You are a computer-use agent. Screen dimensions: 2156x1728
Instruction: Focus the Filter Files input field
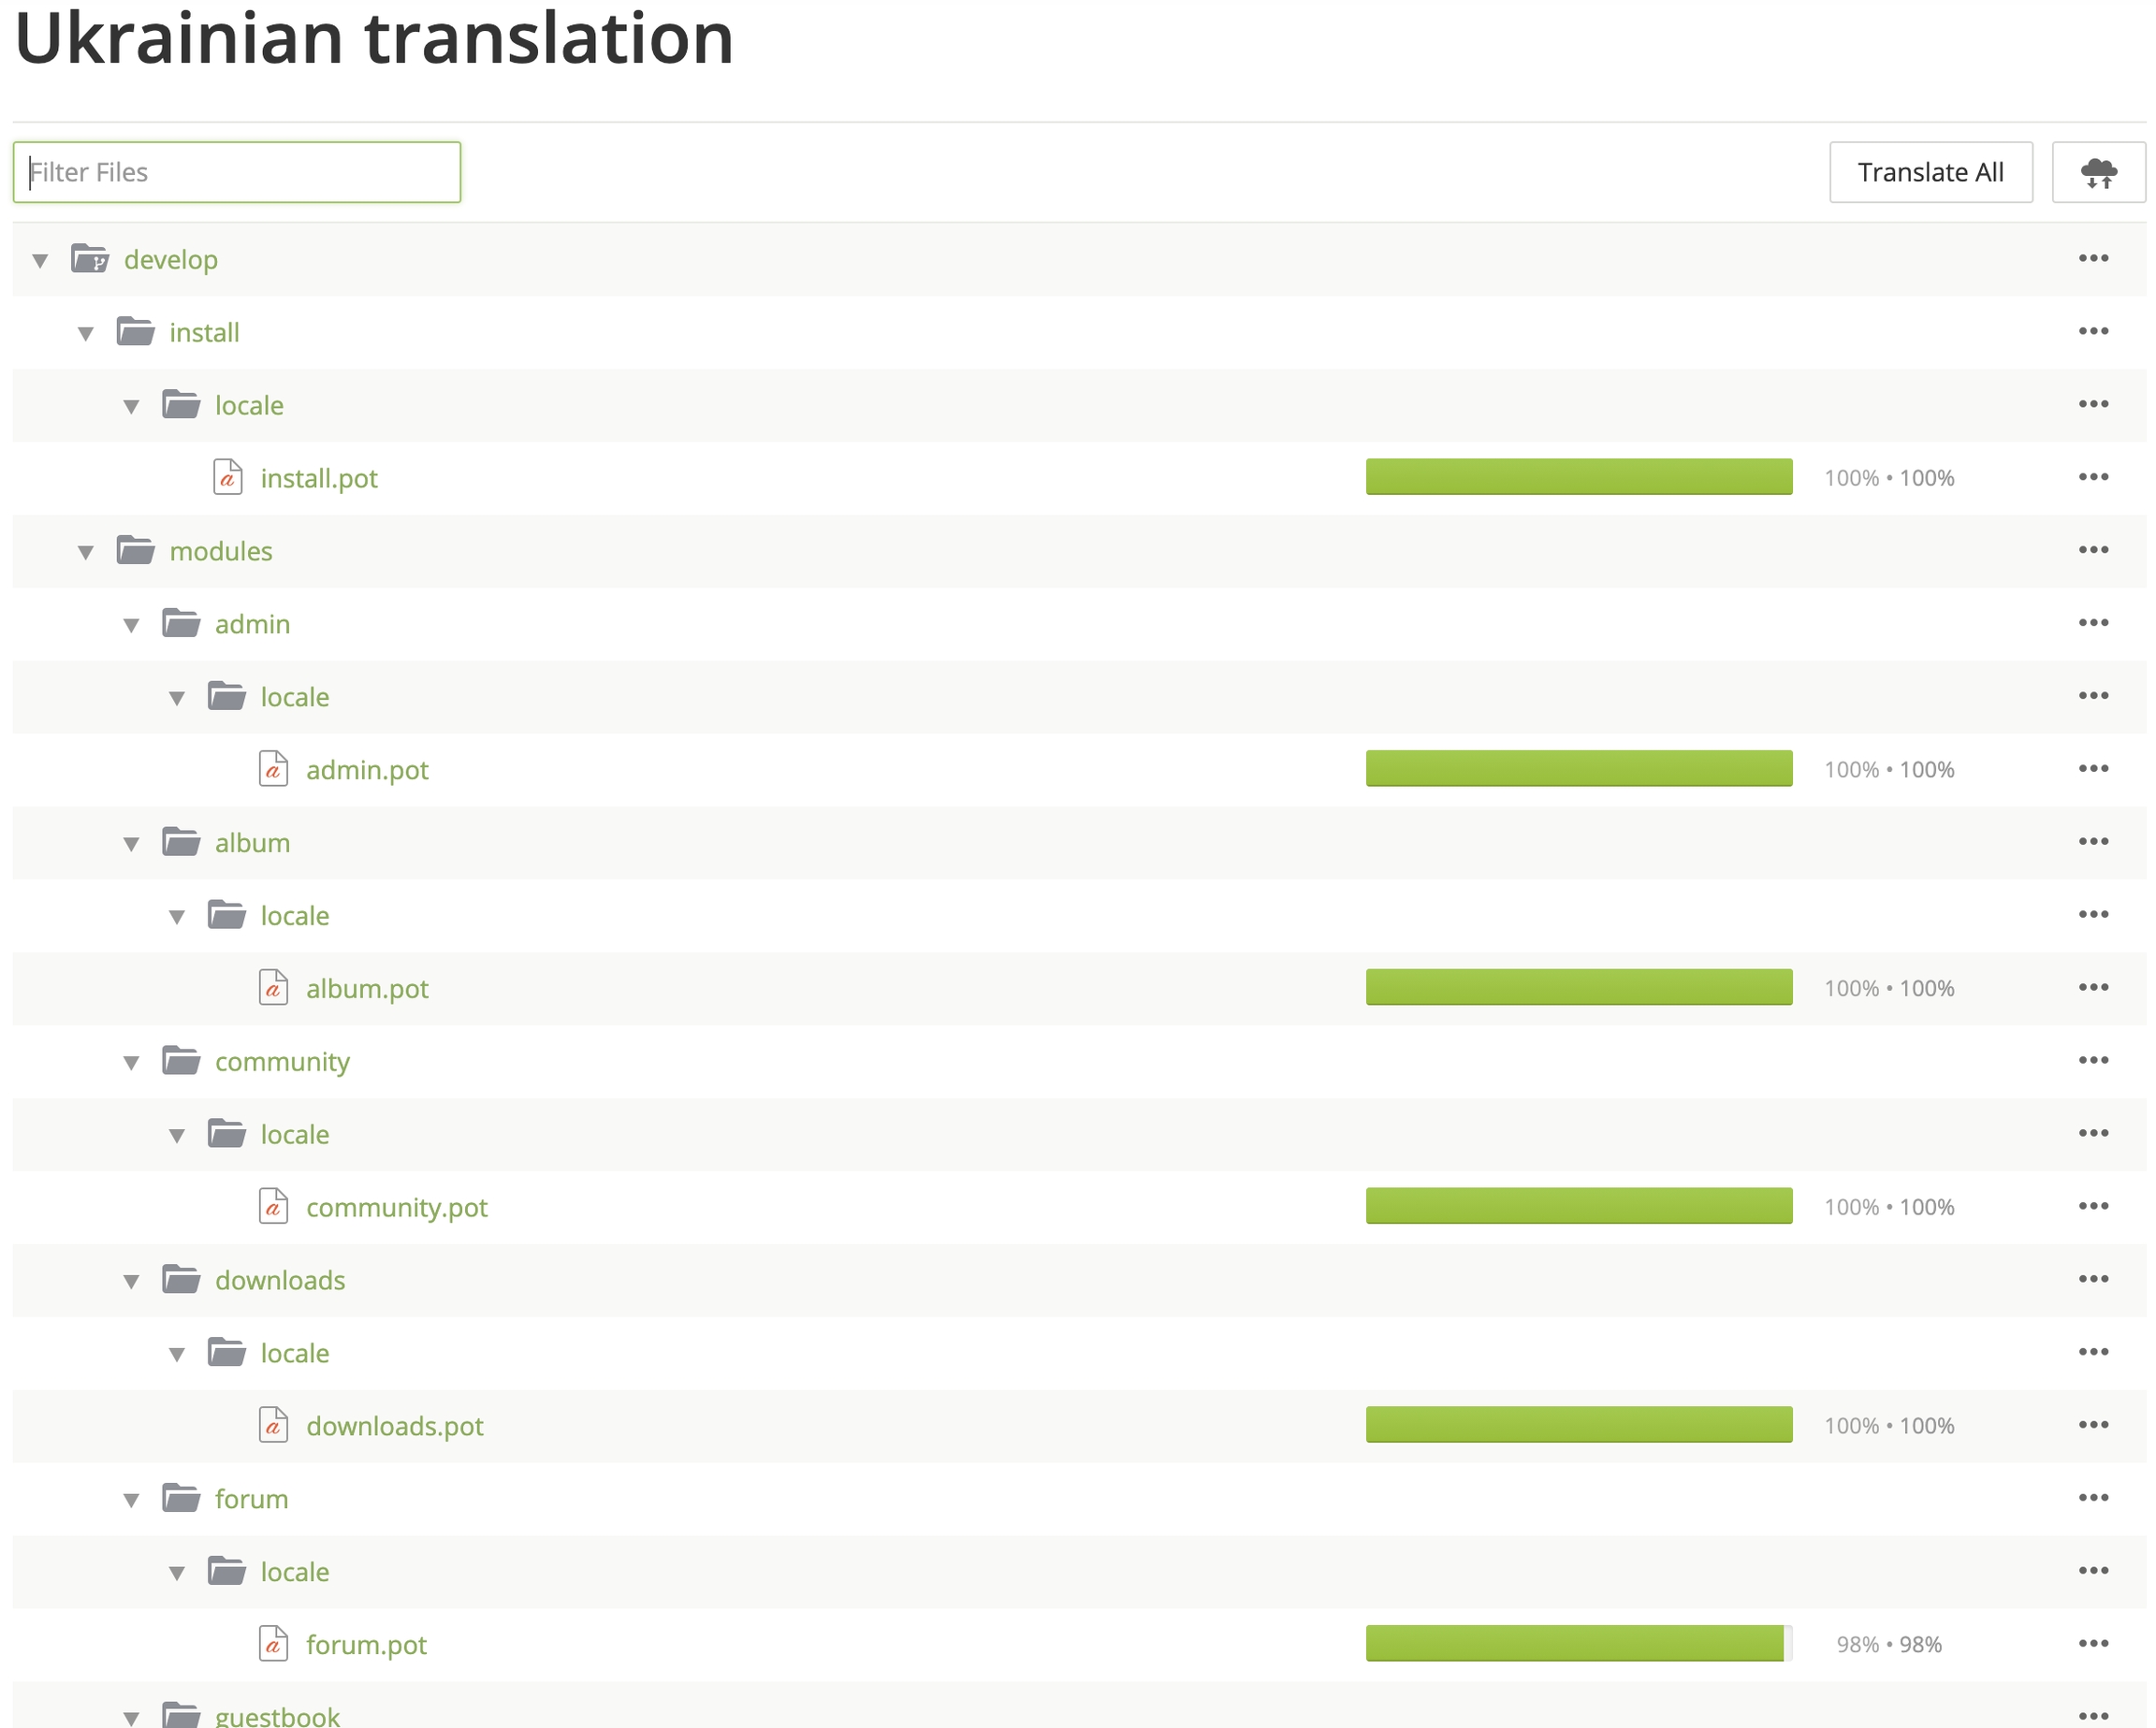(x=237, y=172)
